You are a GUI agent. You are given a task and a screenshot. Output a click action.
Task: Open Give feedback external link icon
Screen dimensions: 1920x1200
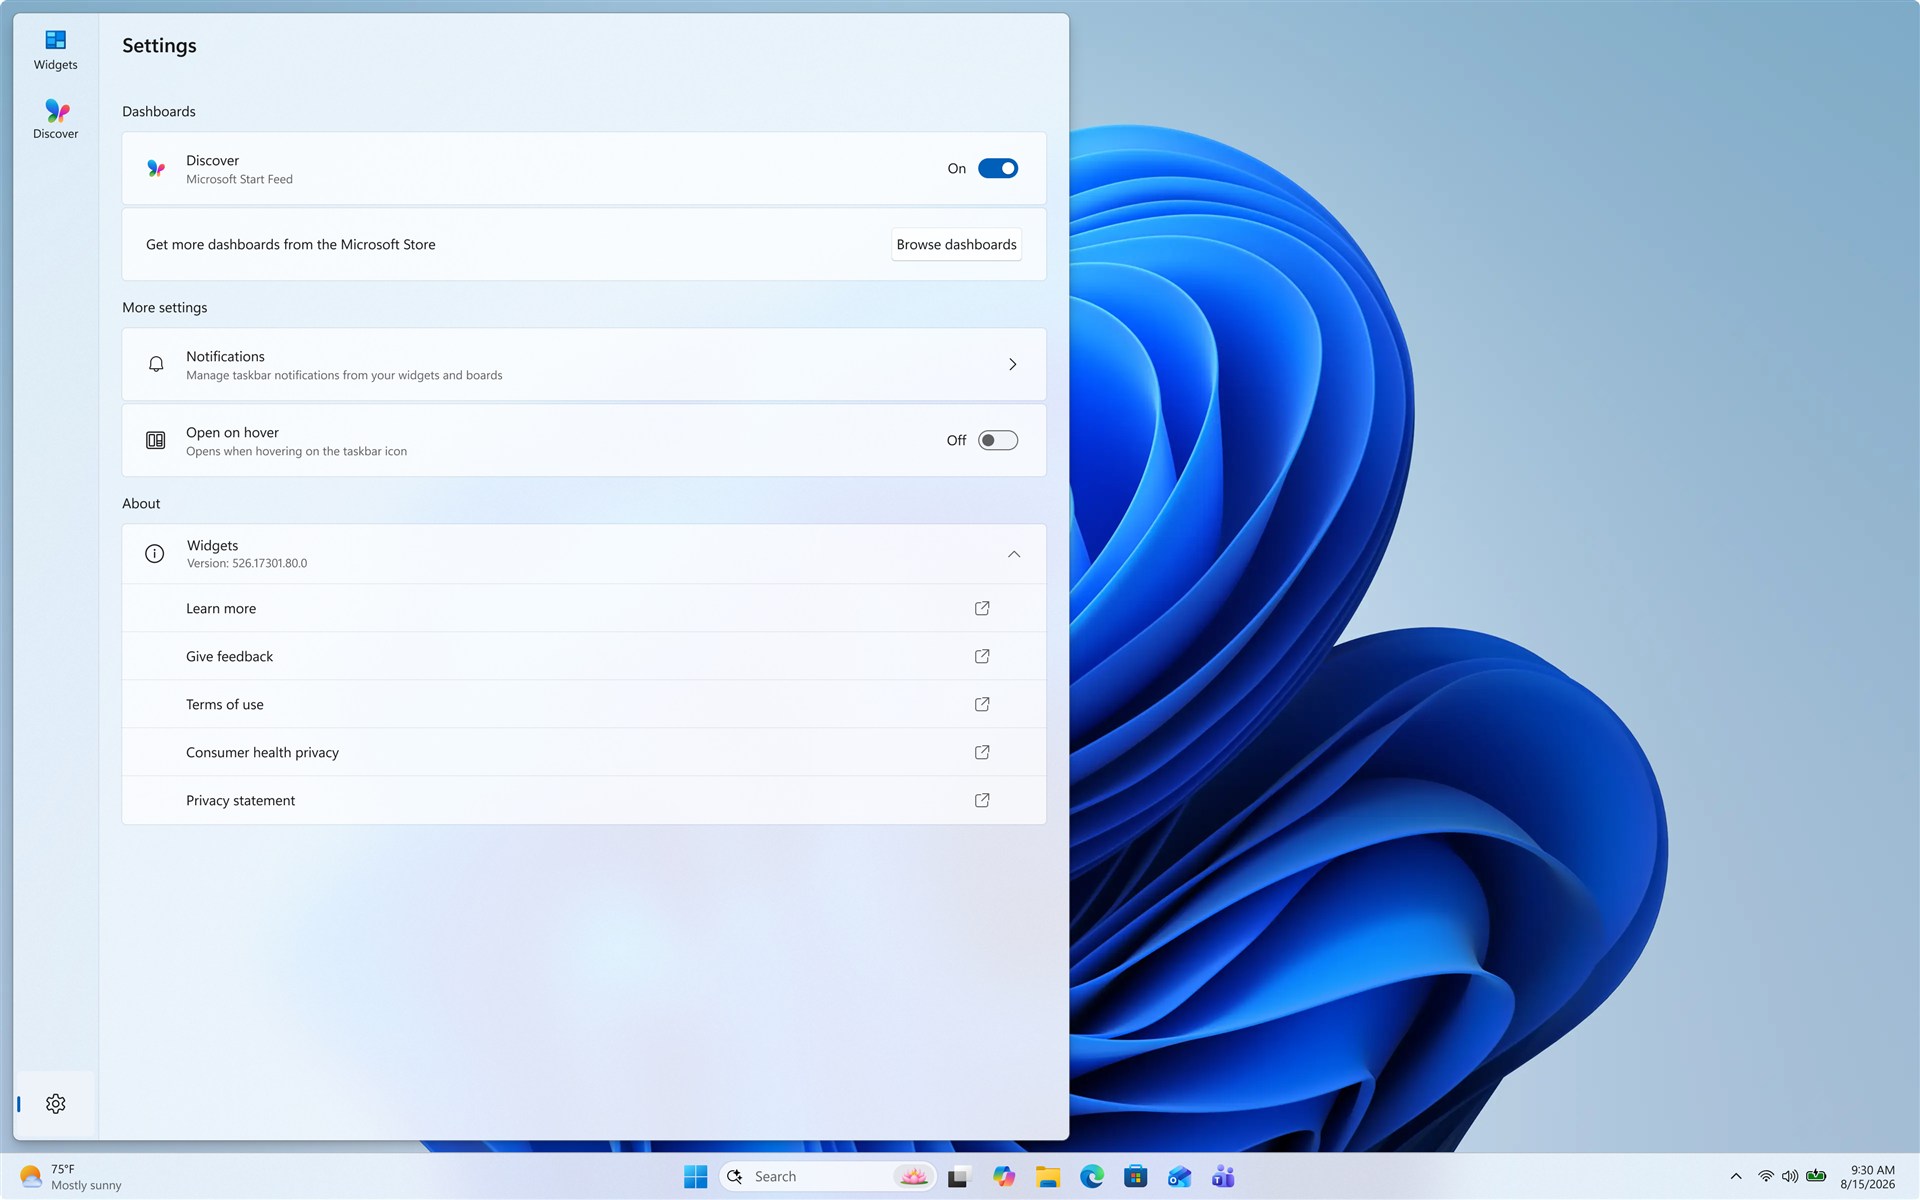point(982,656)
